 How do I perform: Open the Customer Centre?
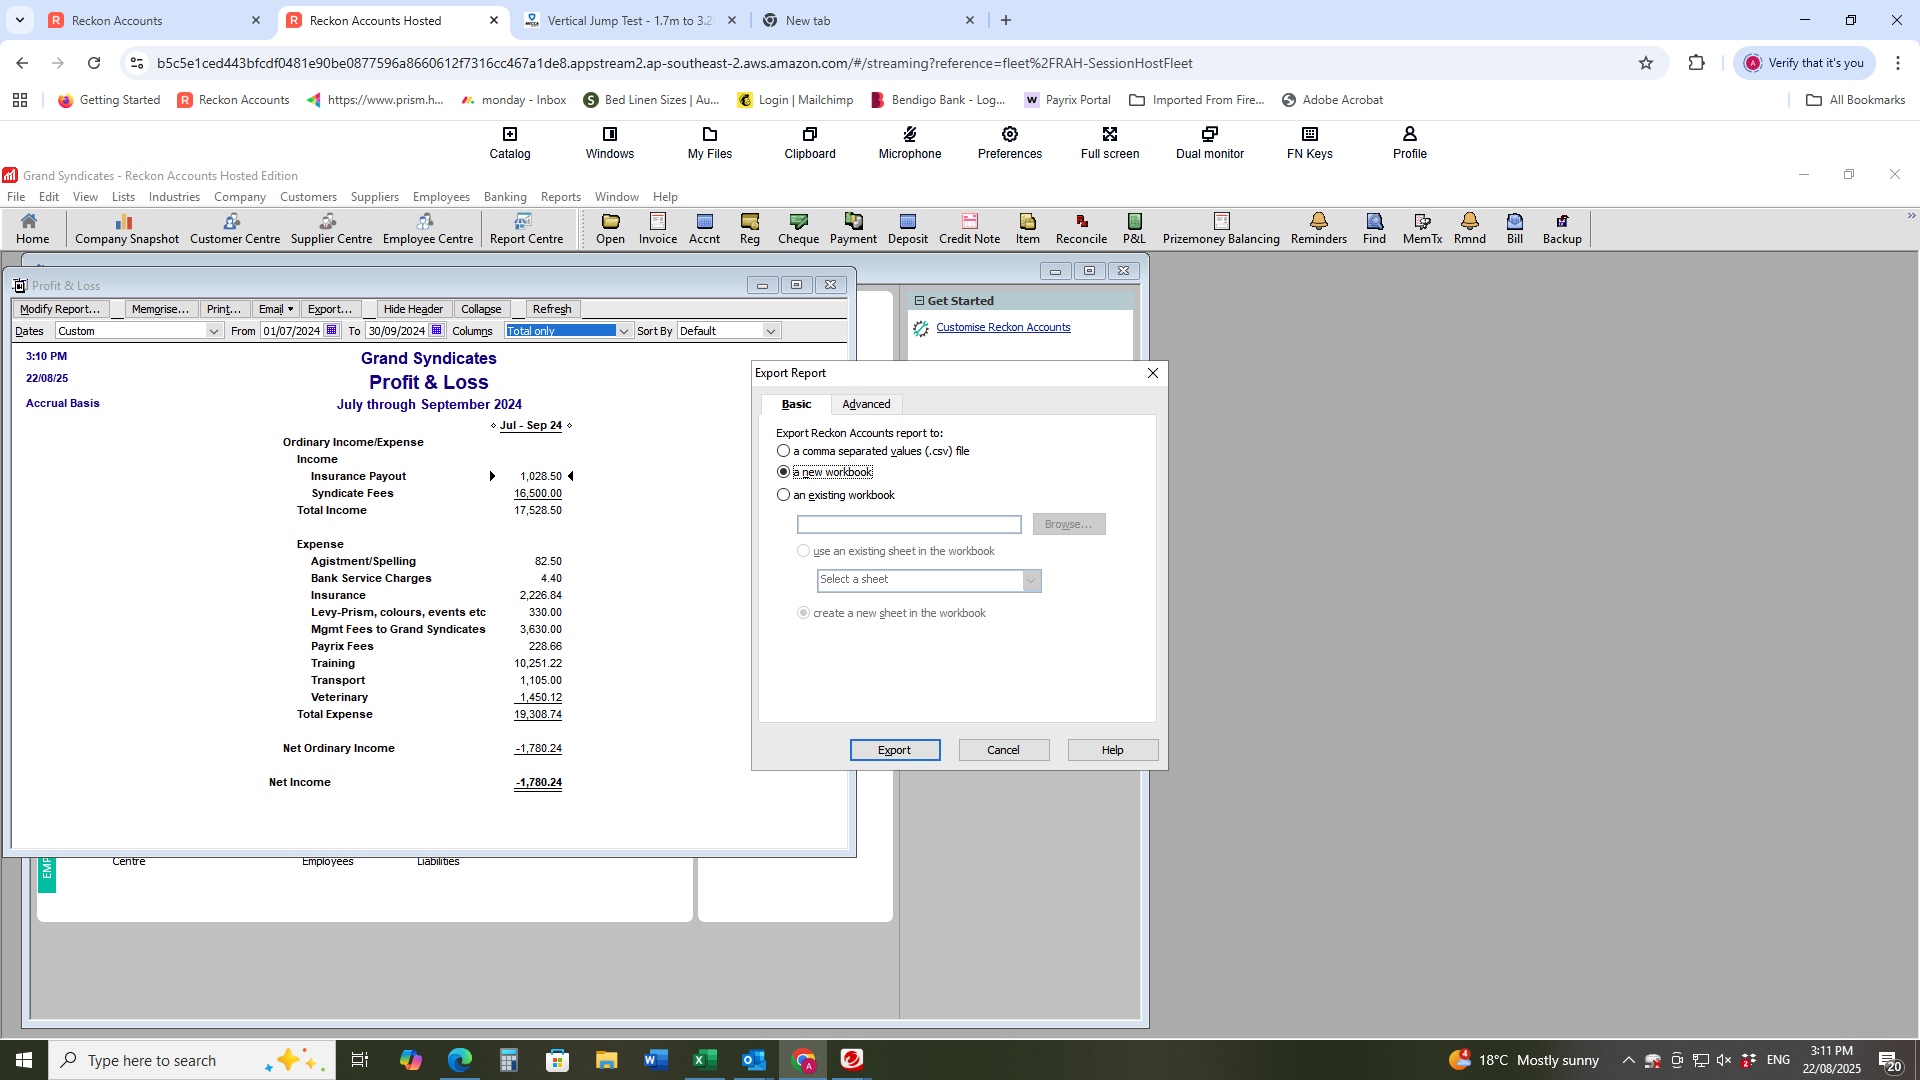click(234, 228)
